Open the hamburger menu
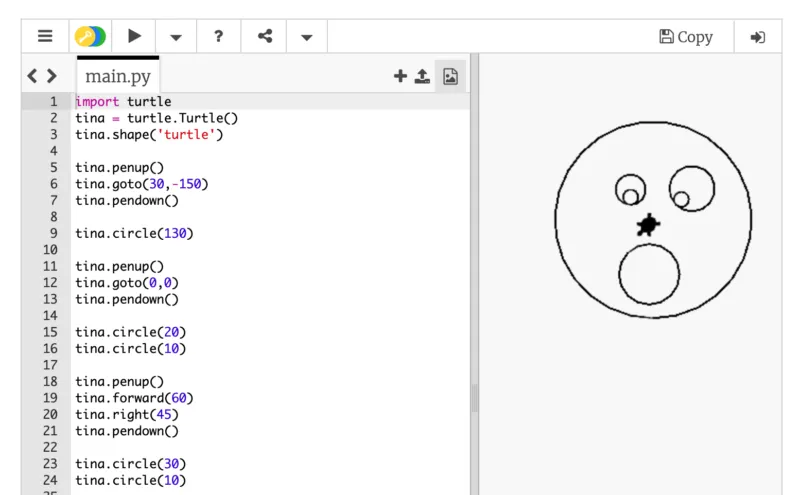 pos(45,37)
